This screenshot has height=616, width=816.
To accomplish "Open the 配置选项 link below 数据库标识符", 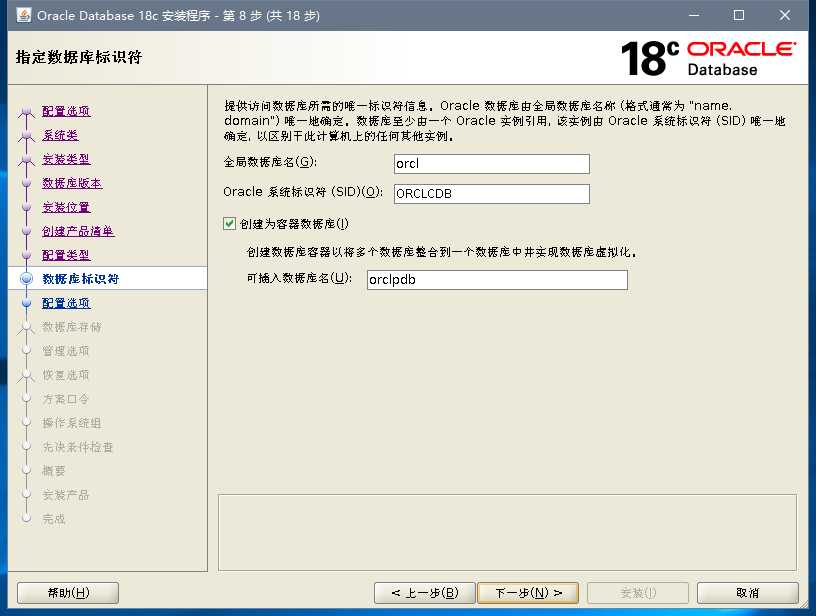I will coord(66,303).
